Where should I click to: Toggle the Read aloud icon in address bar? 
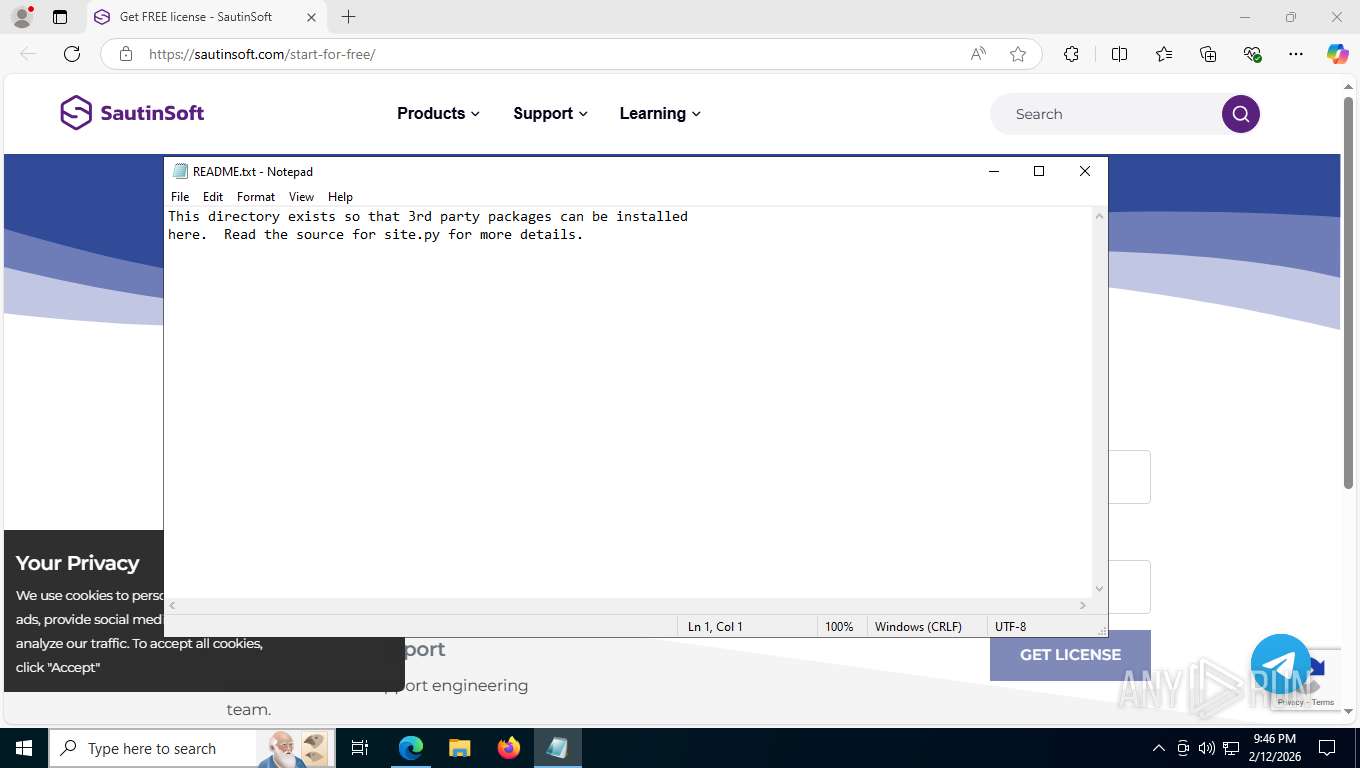point(978,54)
